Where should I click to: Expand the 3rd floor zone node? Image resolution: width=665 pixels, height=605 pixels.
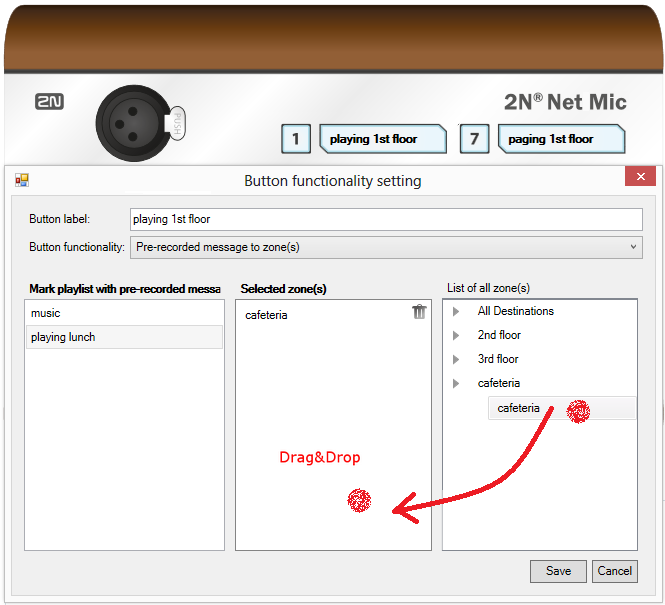[x=456, y=359]
